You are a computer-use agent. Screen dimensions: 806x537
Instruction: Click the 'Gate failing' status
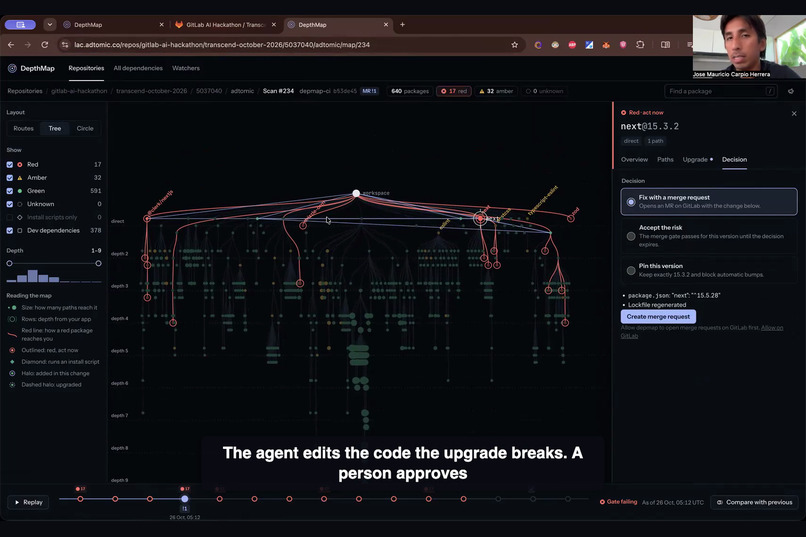tap(618, 502)
